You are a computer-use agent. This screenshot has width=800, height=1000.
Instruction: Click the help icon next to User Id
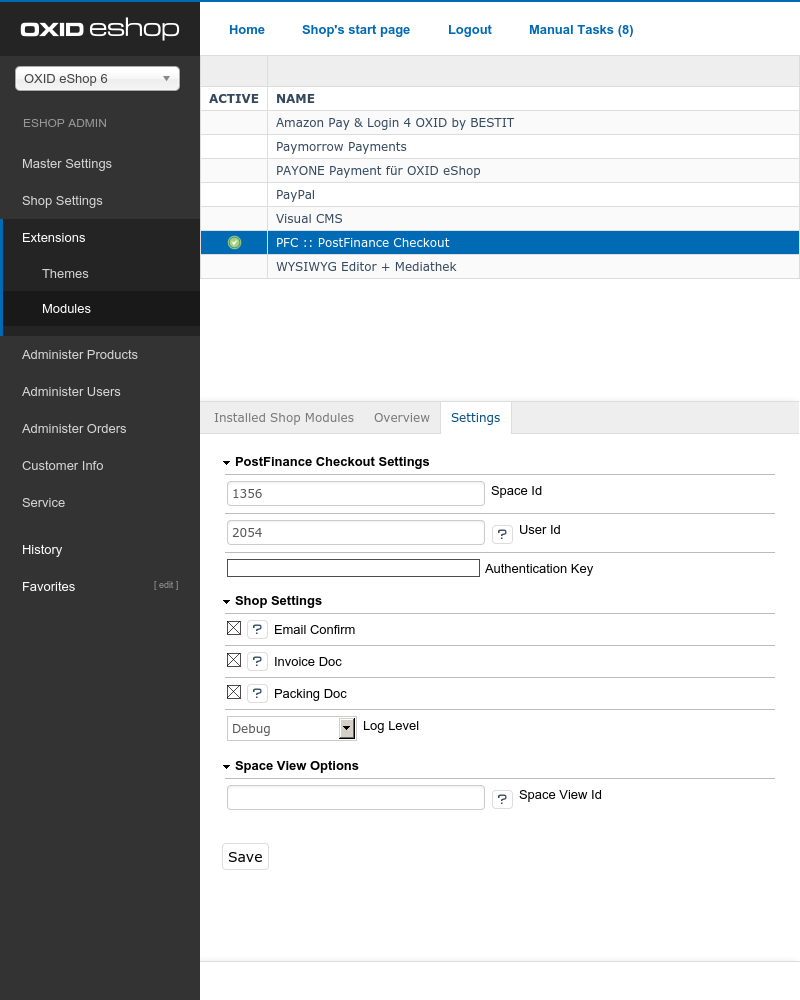[502, 533]
